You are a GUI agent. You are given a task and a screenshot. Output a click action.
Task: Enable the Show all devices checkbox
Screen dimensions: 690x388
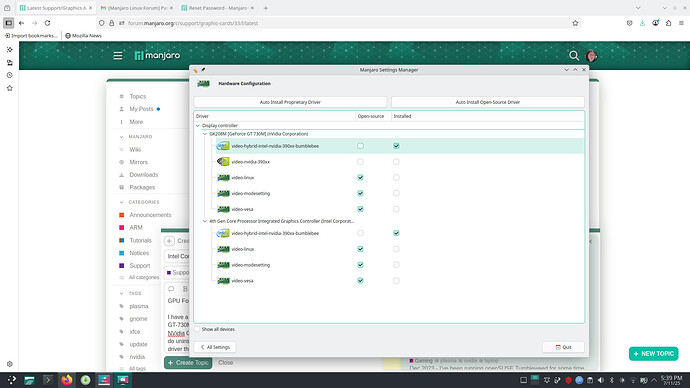tap(197, 329)
